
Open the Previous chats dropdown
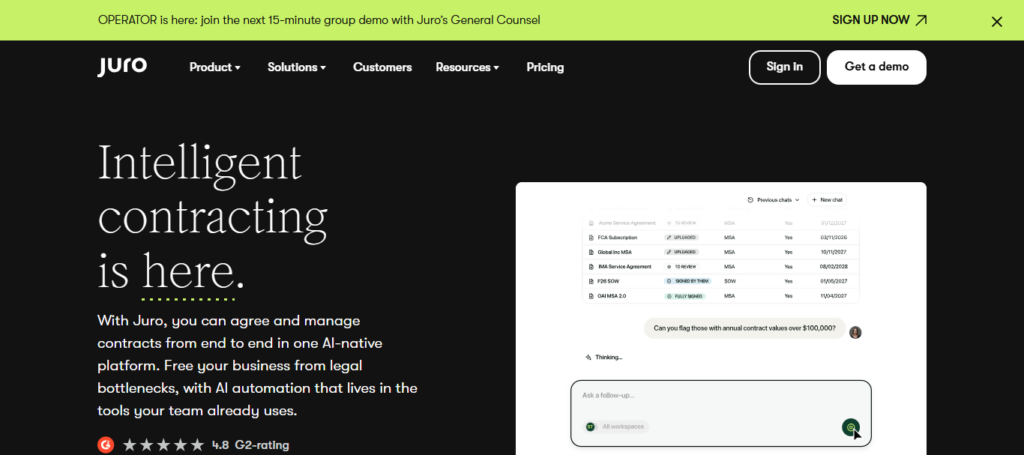click(x=774, y=200)
